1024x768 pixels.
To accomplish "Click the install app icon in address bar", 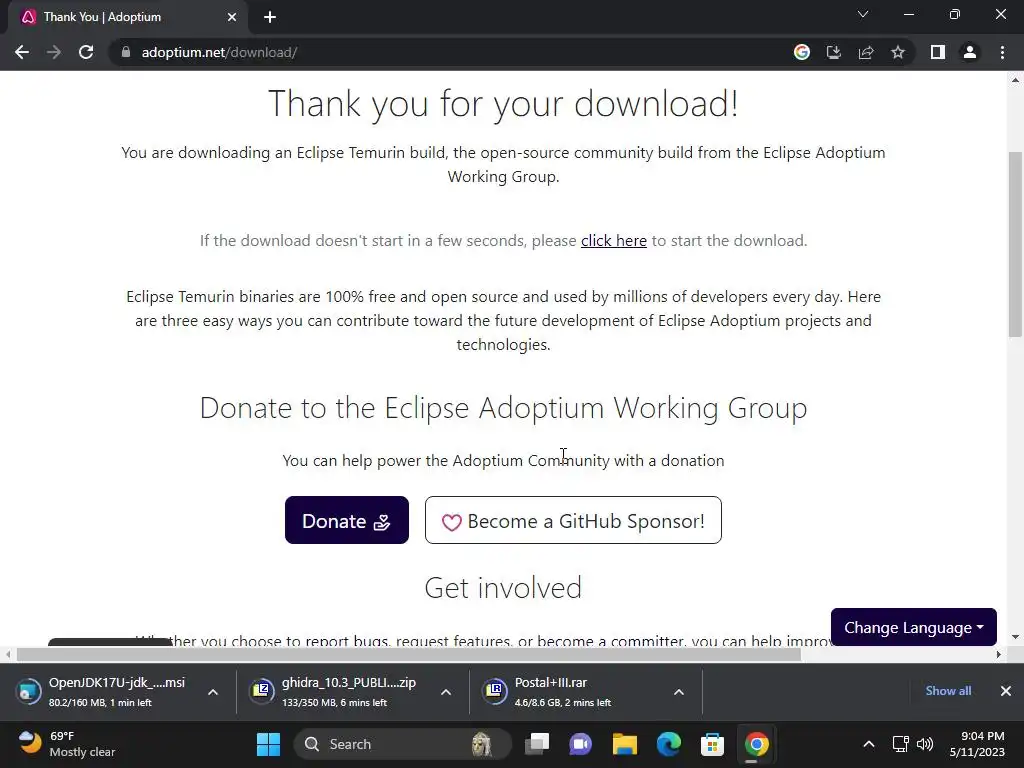I will click(834, 52).
